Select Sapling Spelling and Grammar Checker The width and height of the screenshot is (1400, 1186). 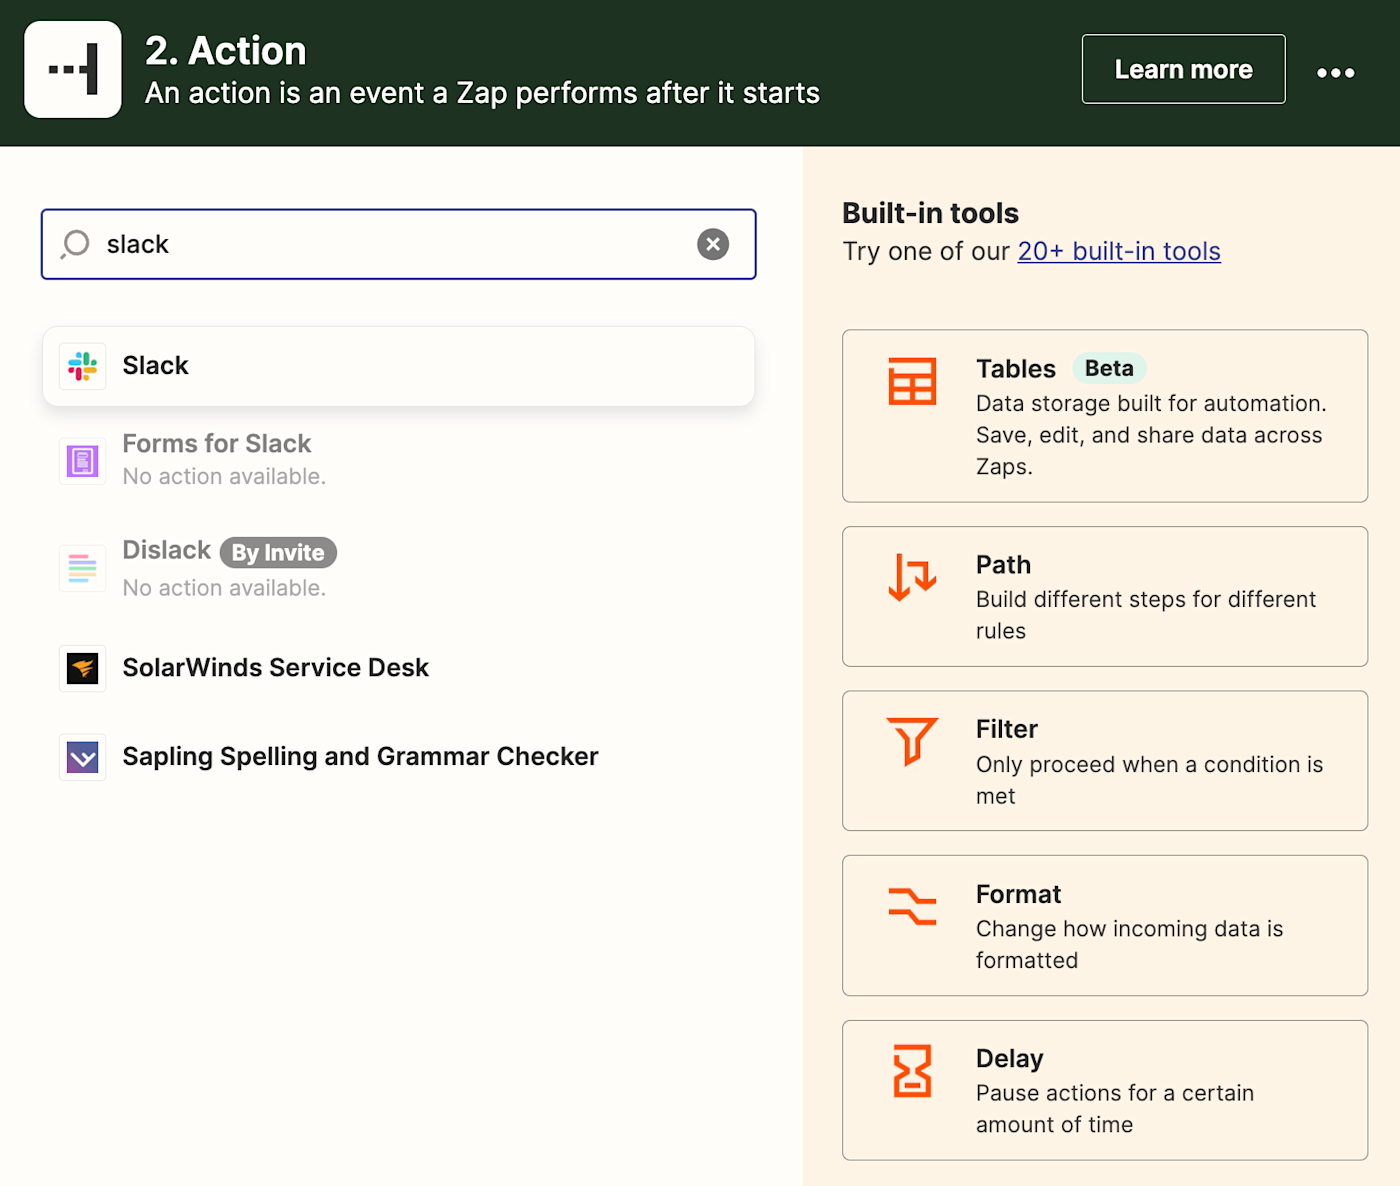pos(360,757)
